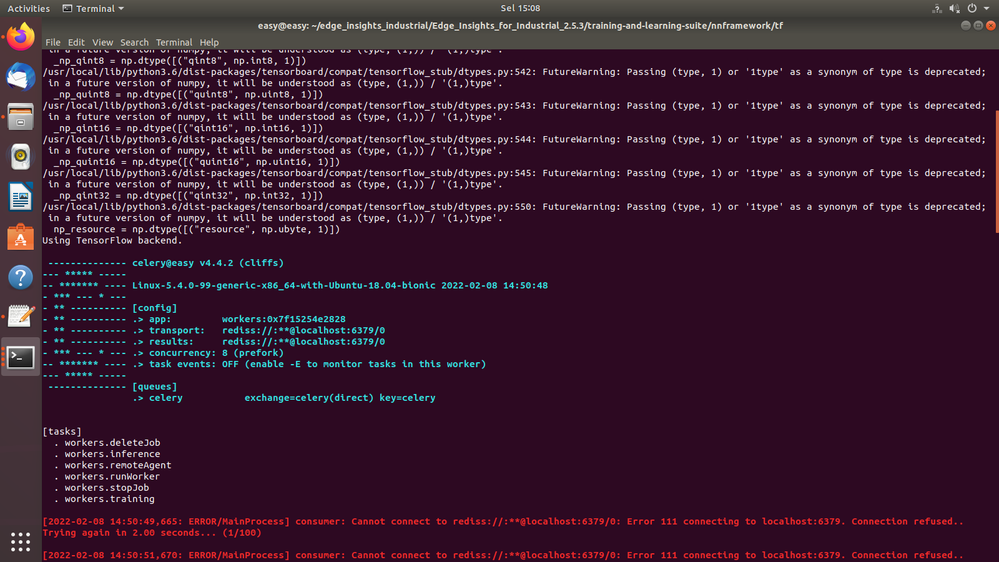Click the Activities button
This screenshot has height=562, width=999.
[28, 8]
